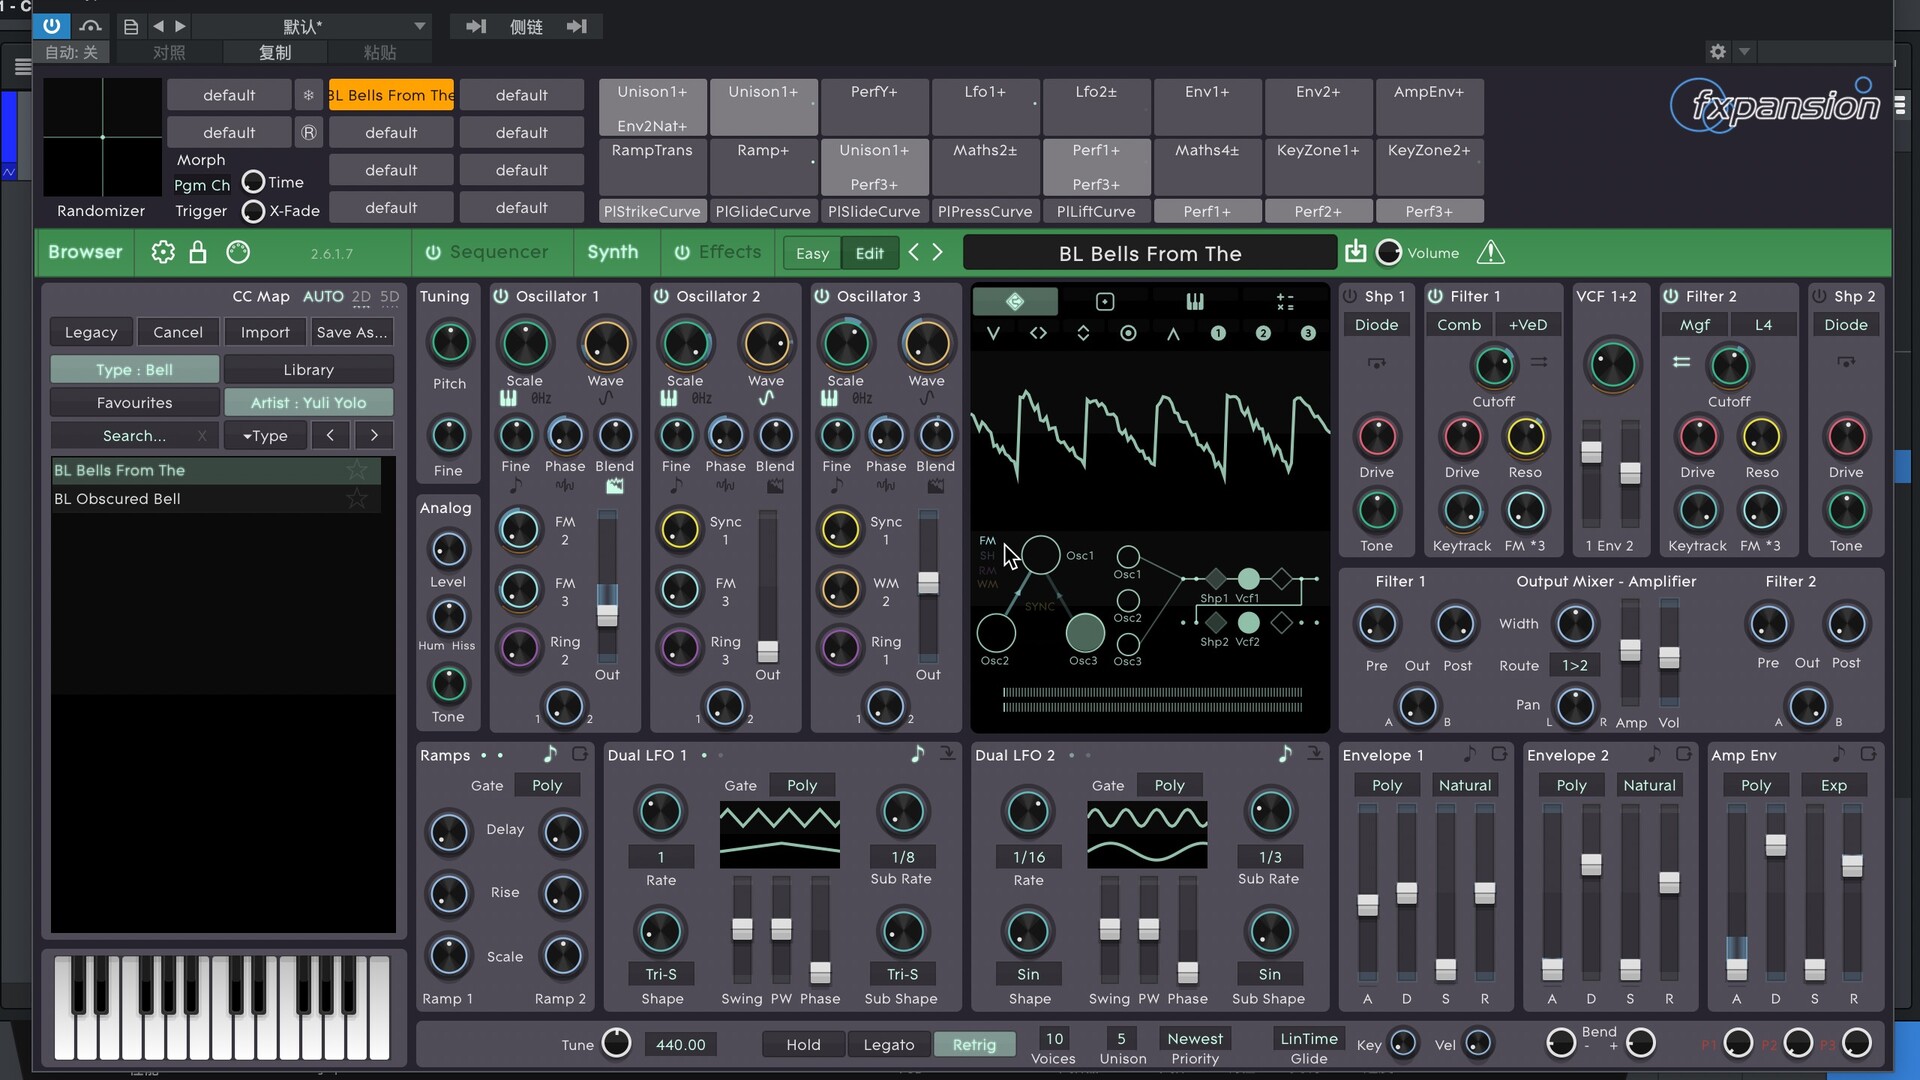1920x1080 pixels.
Task: Adjust Amp Env Decay slider
Action: (x=1775, y=845)
